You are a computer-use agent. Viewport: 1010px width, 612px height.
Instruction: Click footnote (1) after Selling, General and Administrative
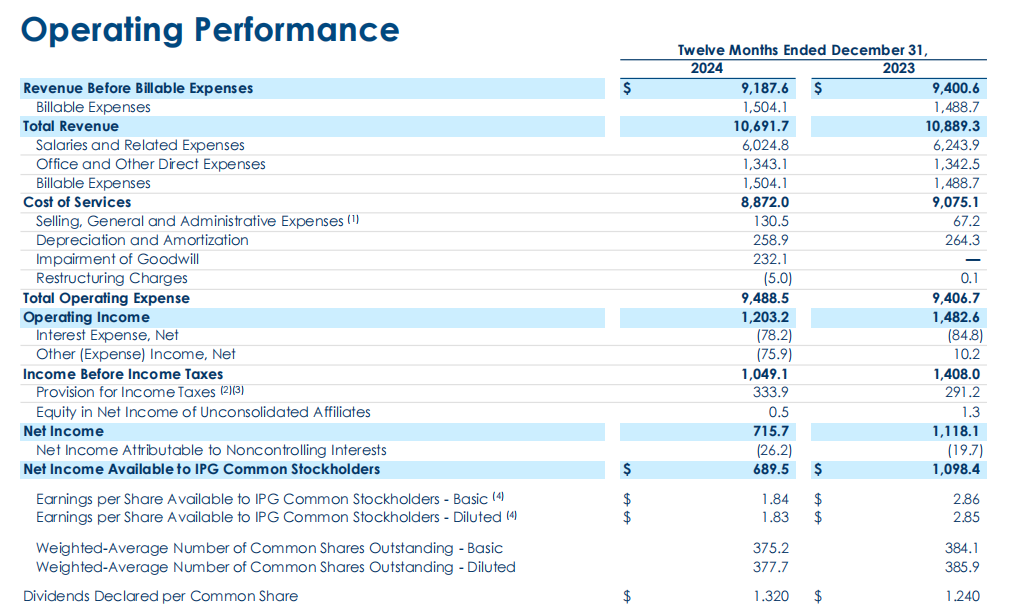(x=353, y=220)
